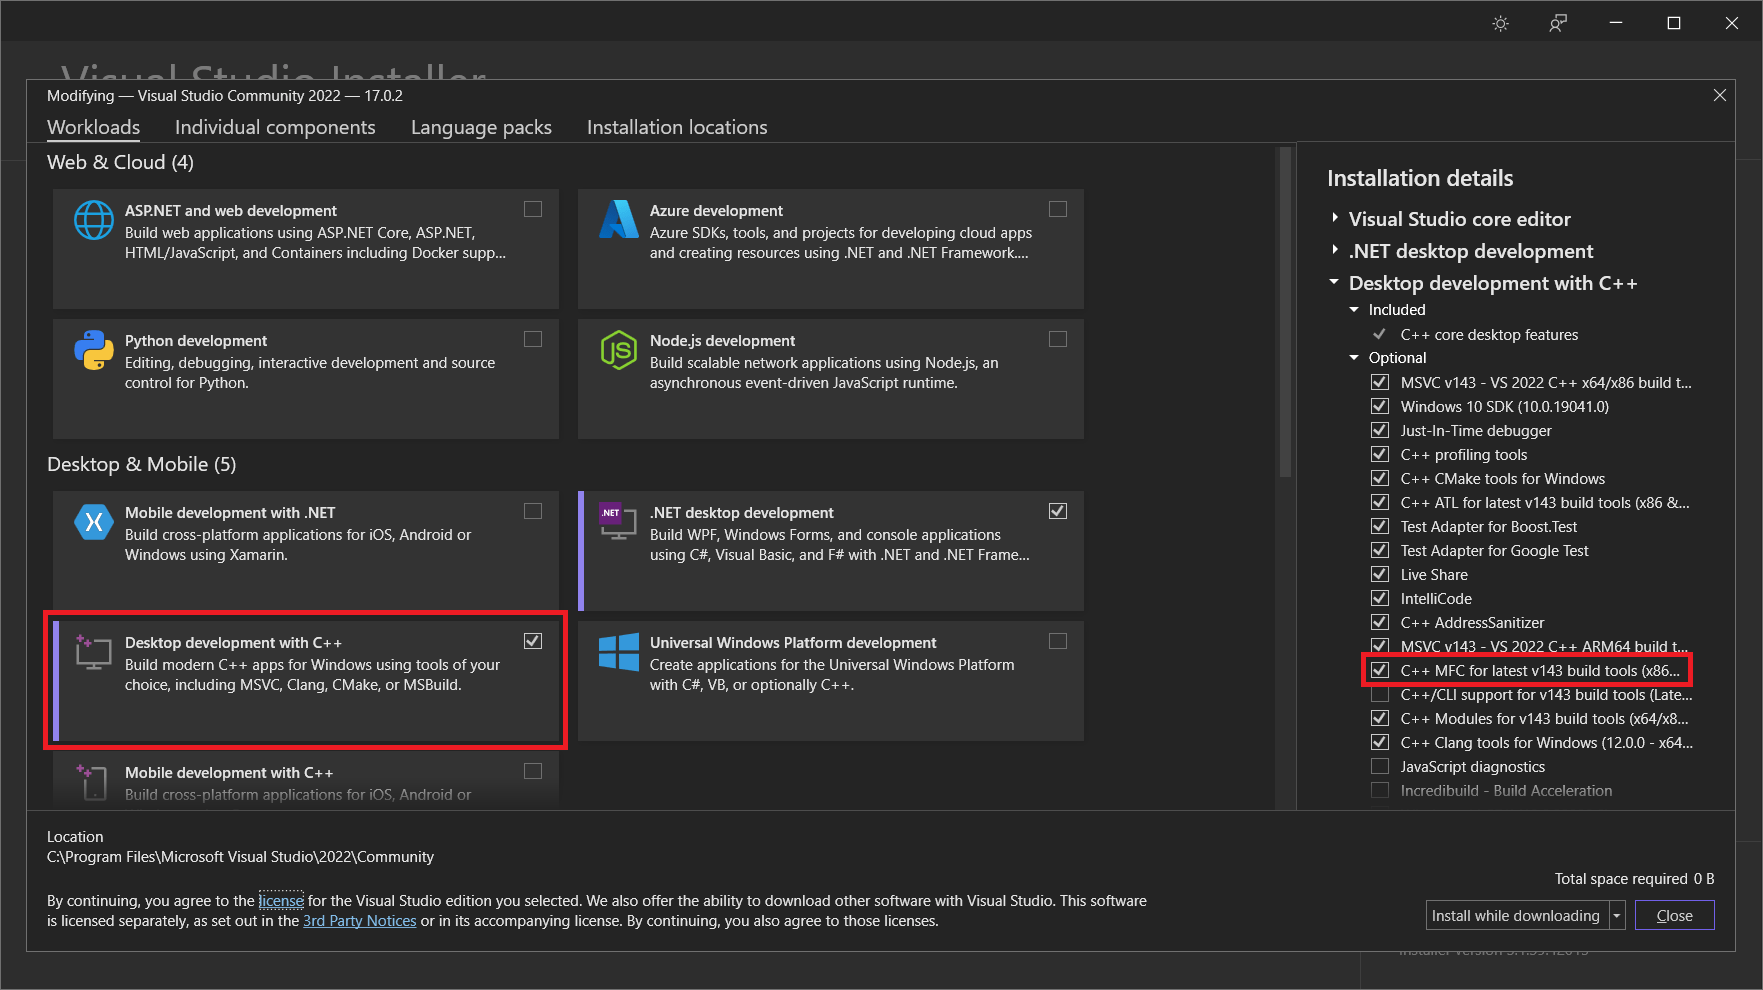Image resolution: width=1763 pixels, height=990 pixels.
Task: Close the Modifying dialog with the X
Action: [1720, 95]
